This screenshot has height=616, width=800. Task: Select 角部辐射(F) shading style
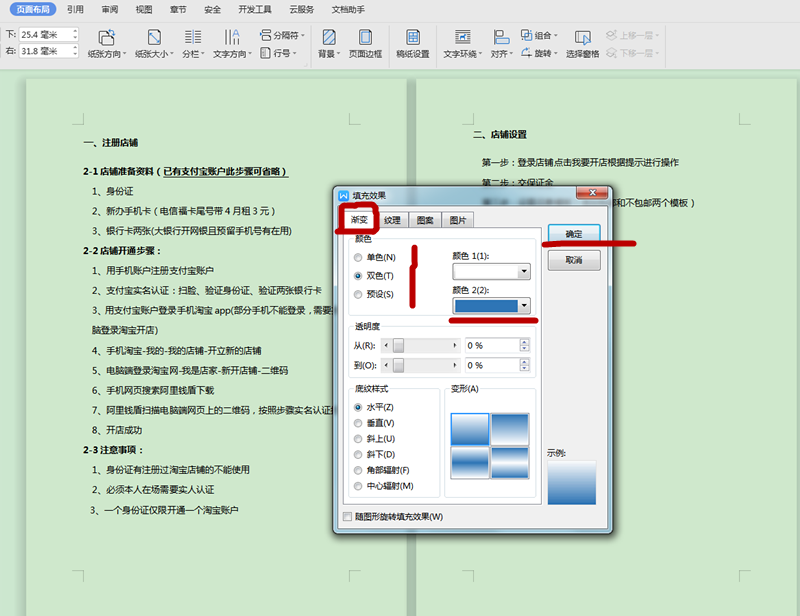pos(382,470)
